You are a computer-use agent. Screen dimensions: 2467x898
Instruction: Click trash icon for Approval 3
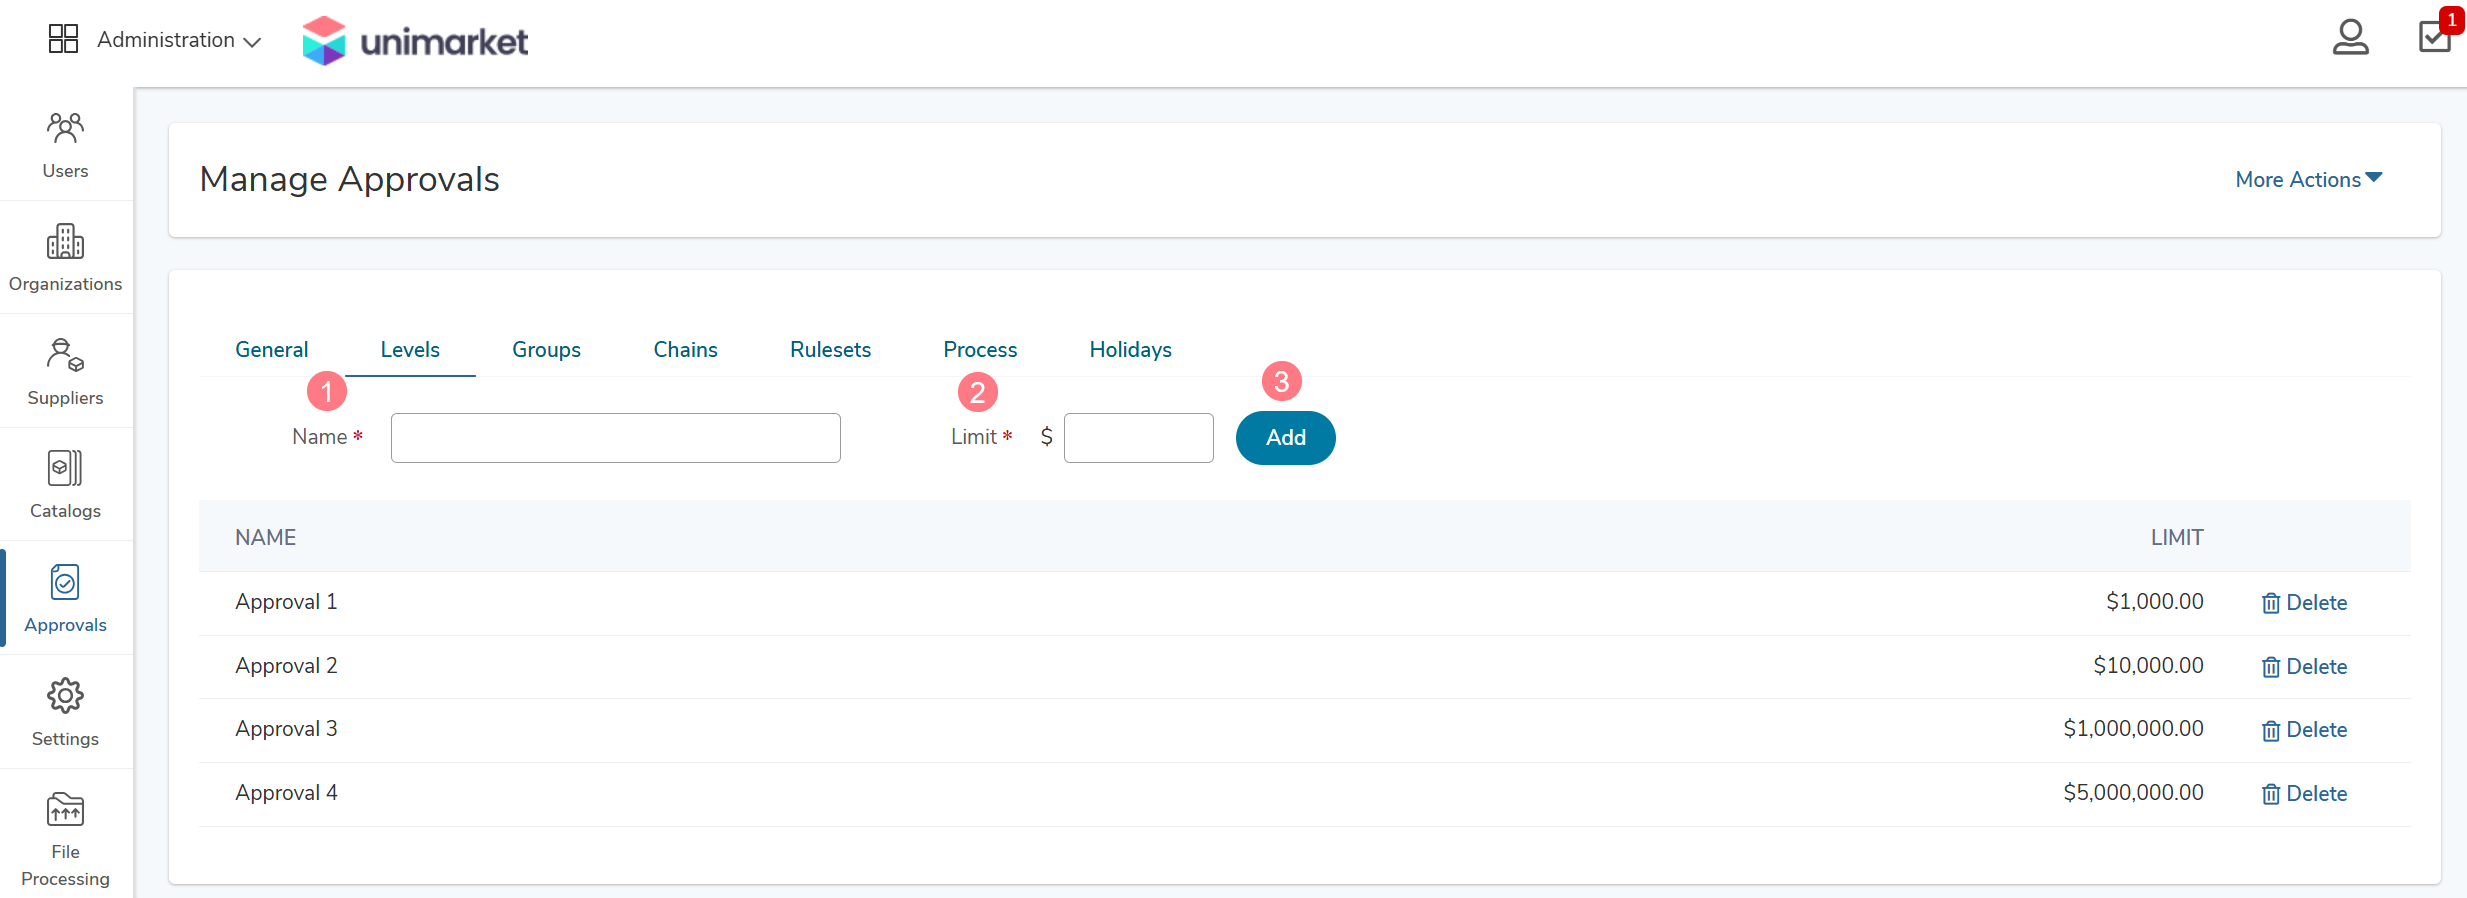[x=2271, y=730]
